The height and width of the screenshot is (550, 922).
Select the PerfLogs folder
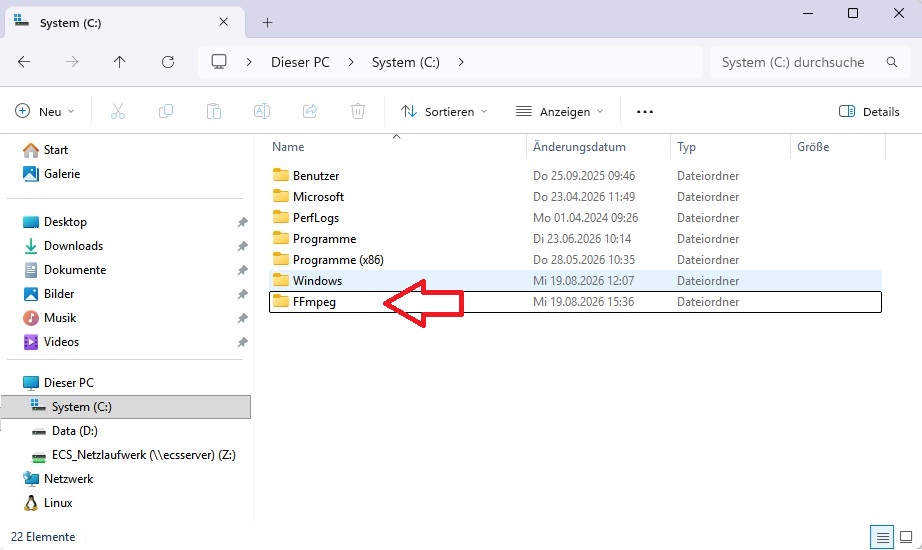tap(575, 218)
